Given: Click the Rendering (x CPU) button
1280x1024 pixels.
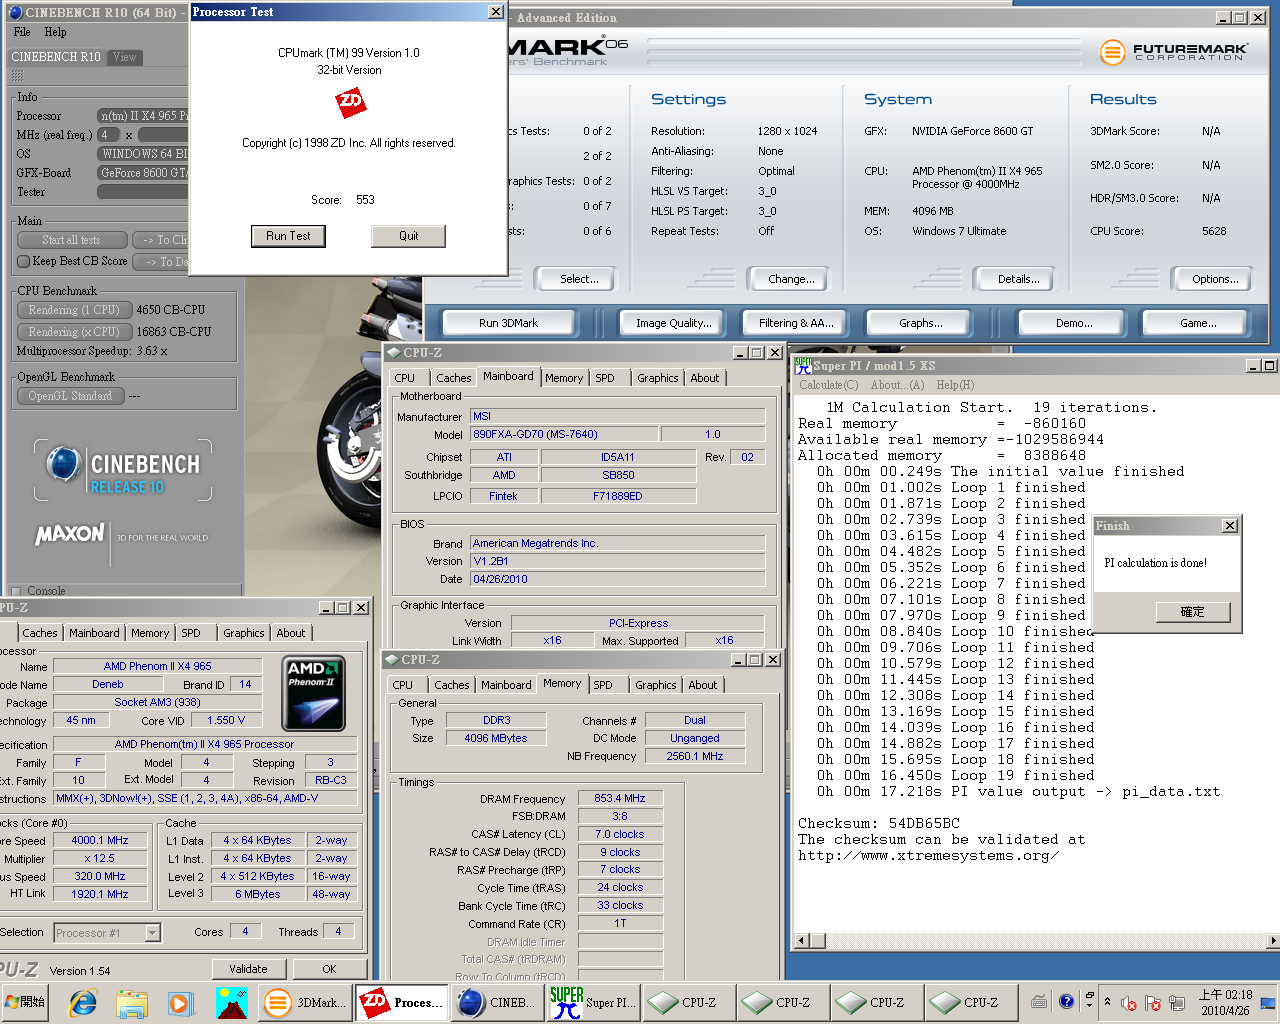Looking at the screenshot, I should pyautogui.click(x=73, y=332).
